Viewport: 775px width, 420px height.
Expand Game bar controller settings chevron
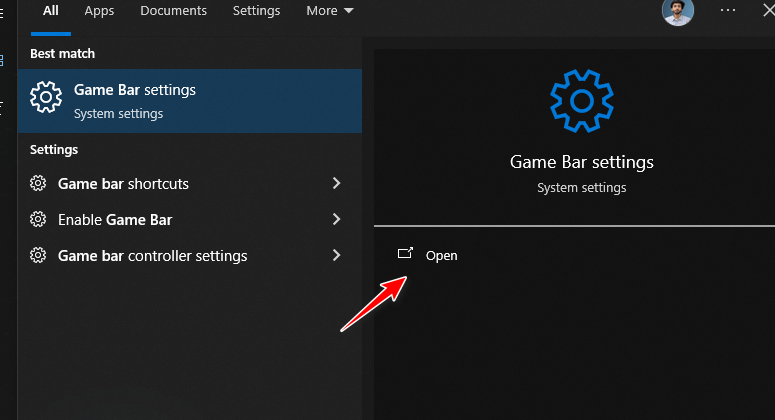click(x=337, y=255)
